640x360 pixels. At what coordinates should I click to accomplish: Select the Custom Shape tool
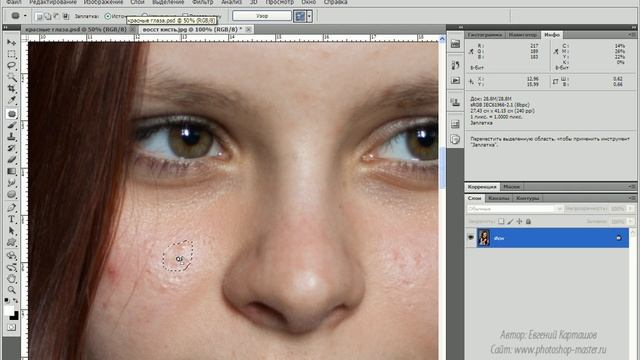11,243
